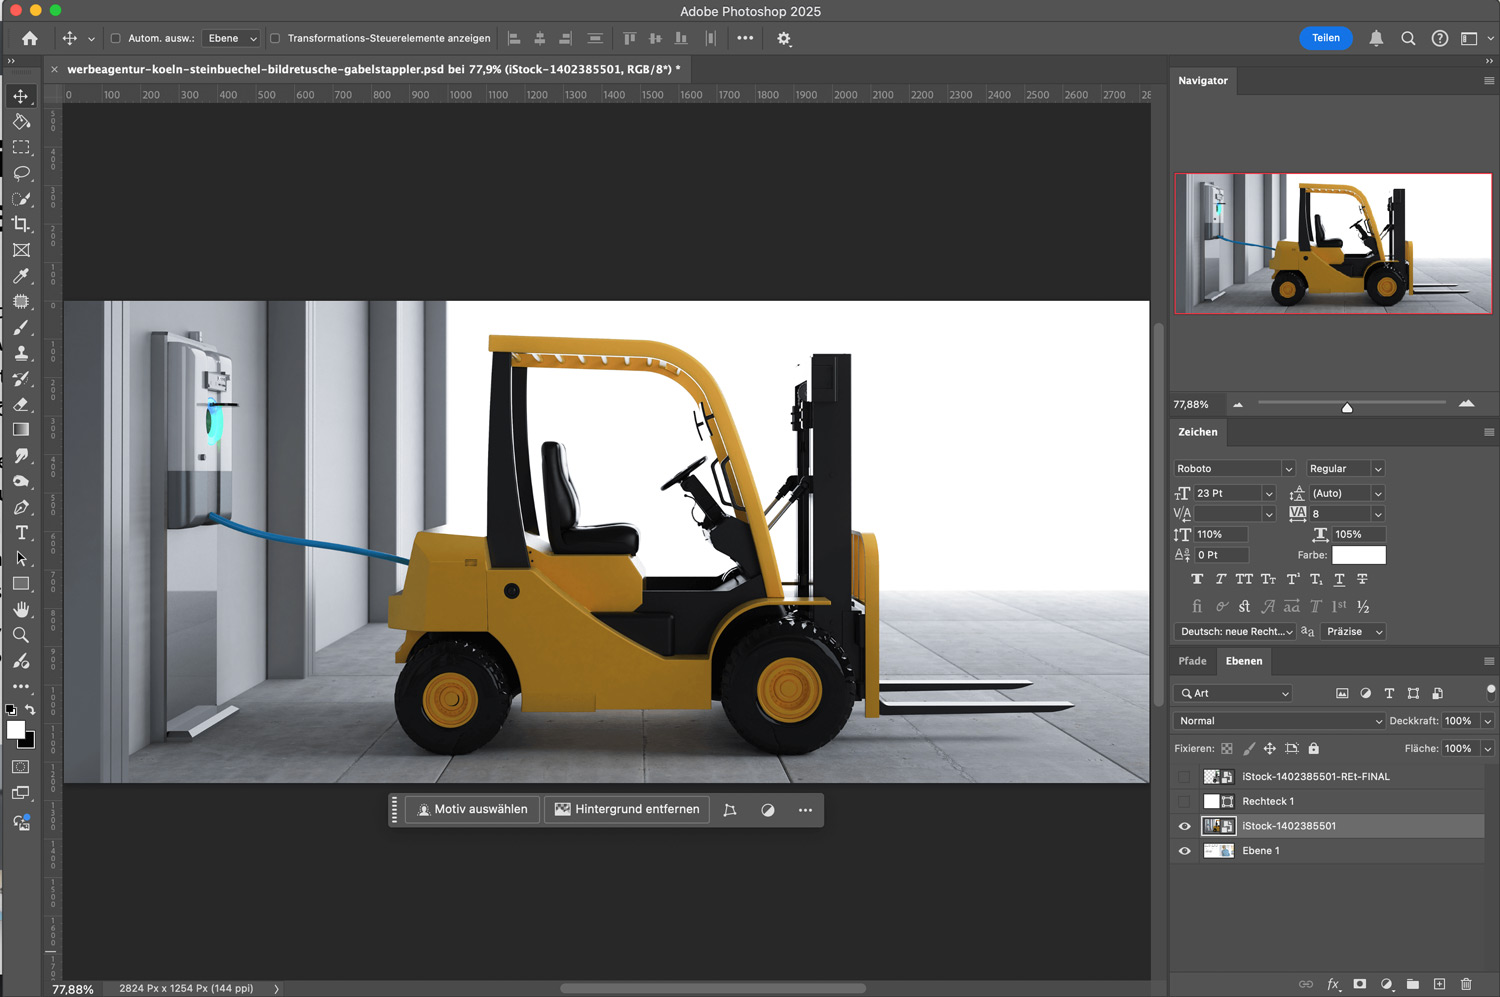1500x997 pixels.
Task: Select the Clone Stamp tool
Action: pyautogui.click(x=21, y=353)
